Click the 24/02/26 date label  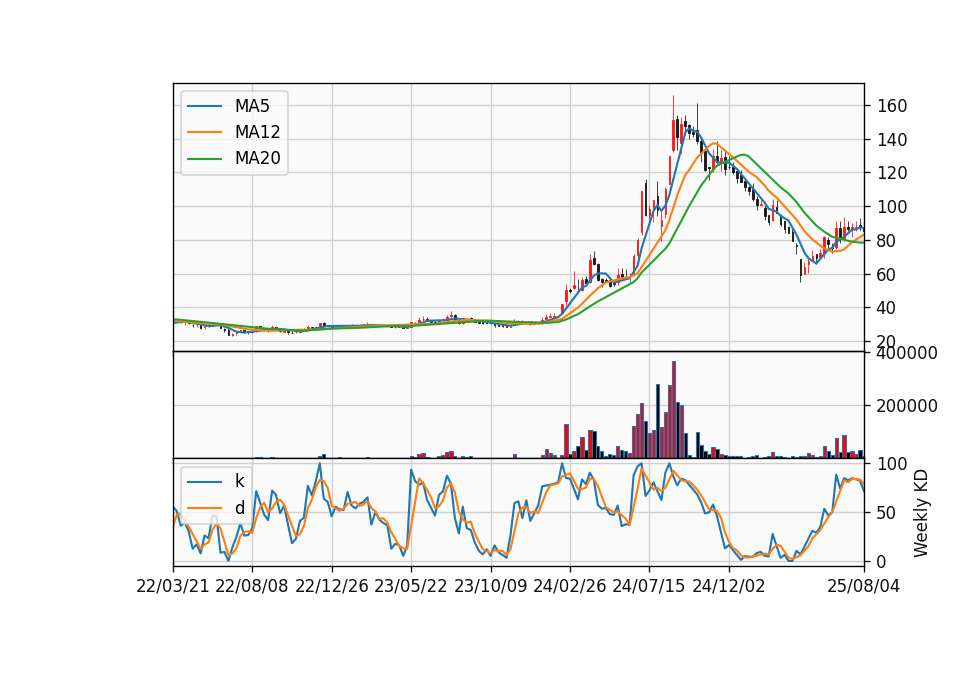click(569, 586)
